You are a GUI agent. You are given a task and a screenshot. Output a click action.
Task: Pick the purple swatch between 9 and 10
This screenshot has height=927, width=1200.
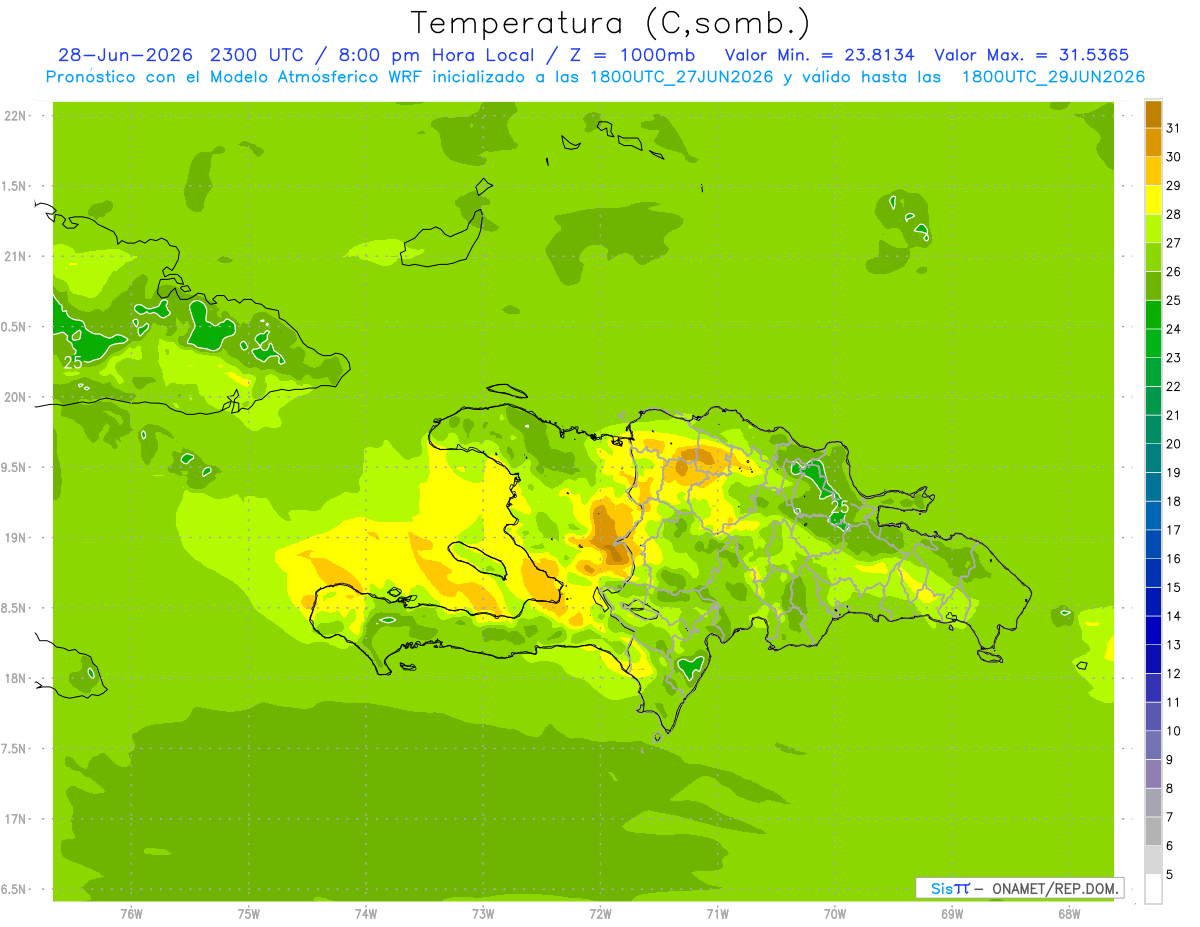pyautogui.click(x=1153, y=746)
